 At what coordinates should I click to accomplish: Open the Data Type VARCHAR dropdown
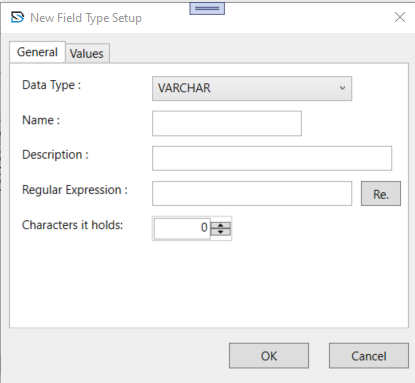(252, 88)
